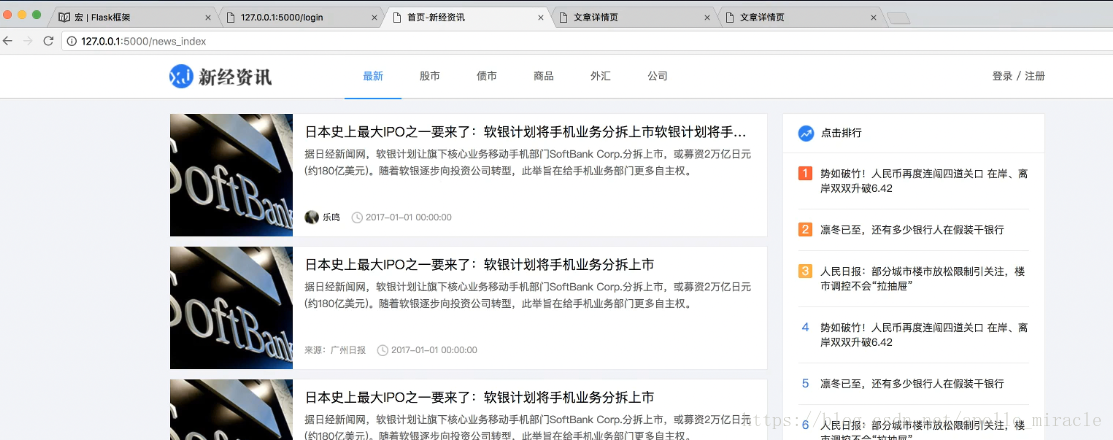The height and width of the screenshot is (440, 1113).
Task: Open first article headline ending 软银计划将手...
Action: (x=525, y=132)
